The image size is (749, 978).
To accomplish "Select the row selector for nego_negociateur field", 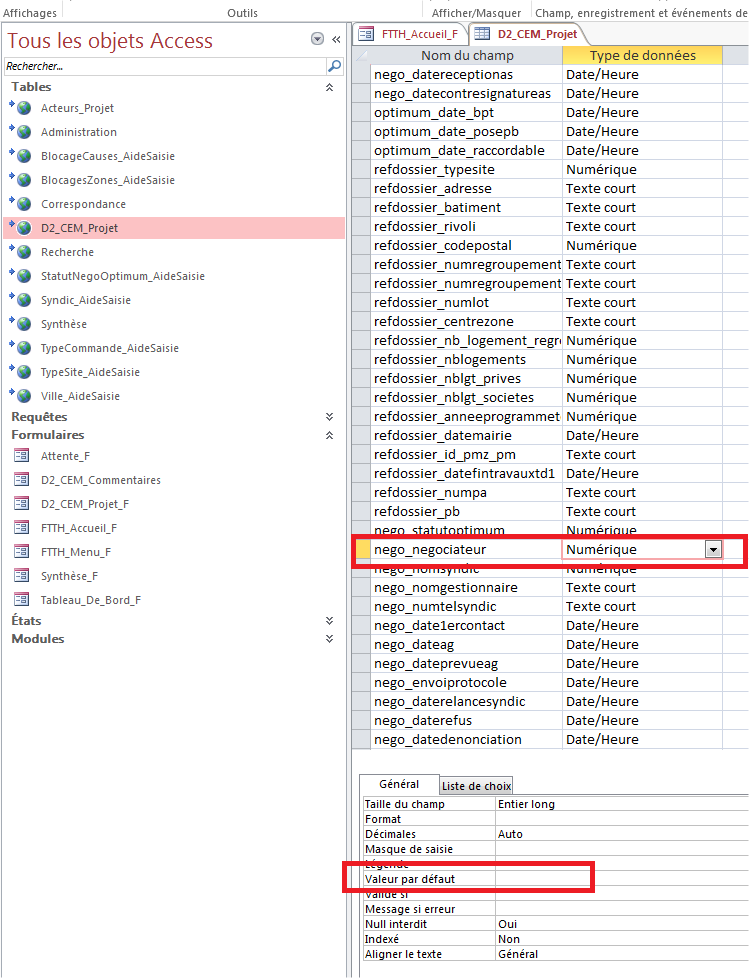I will coord(362,550).
